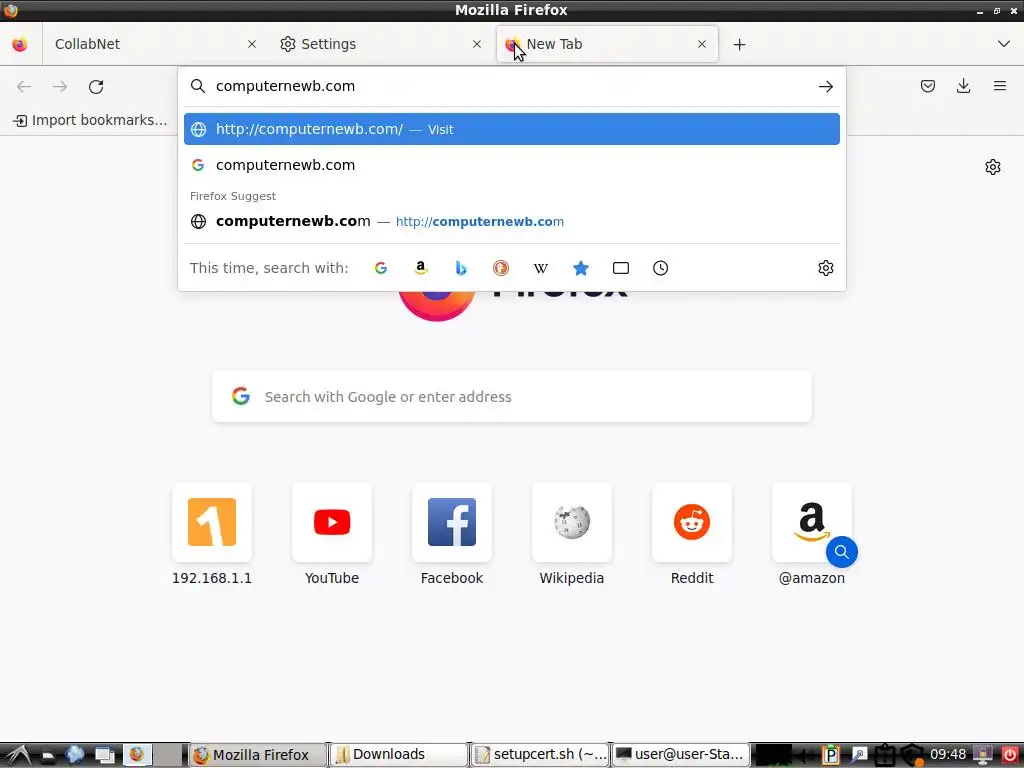The height and width of the screenshot is (768, 1024).
Task: Personalize new tab with gear icon
Action: (x=993, y=167)
